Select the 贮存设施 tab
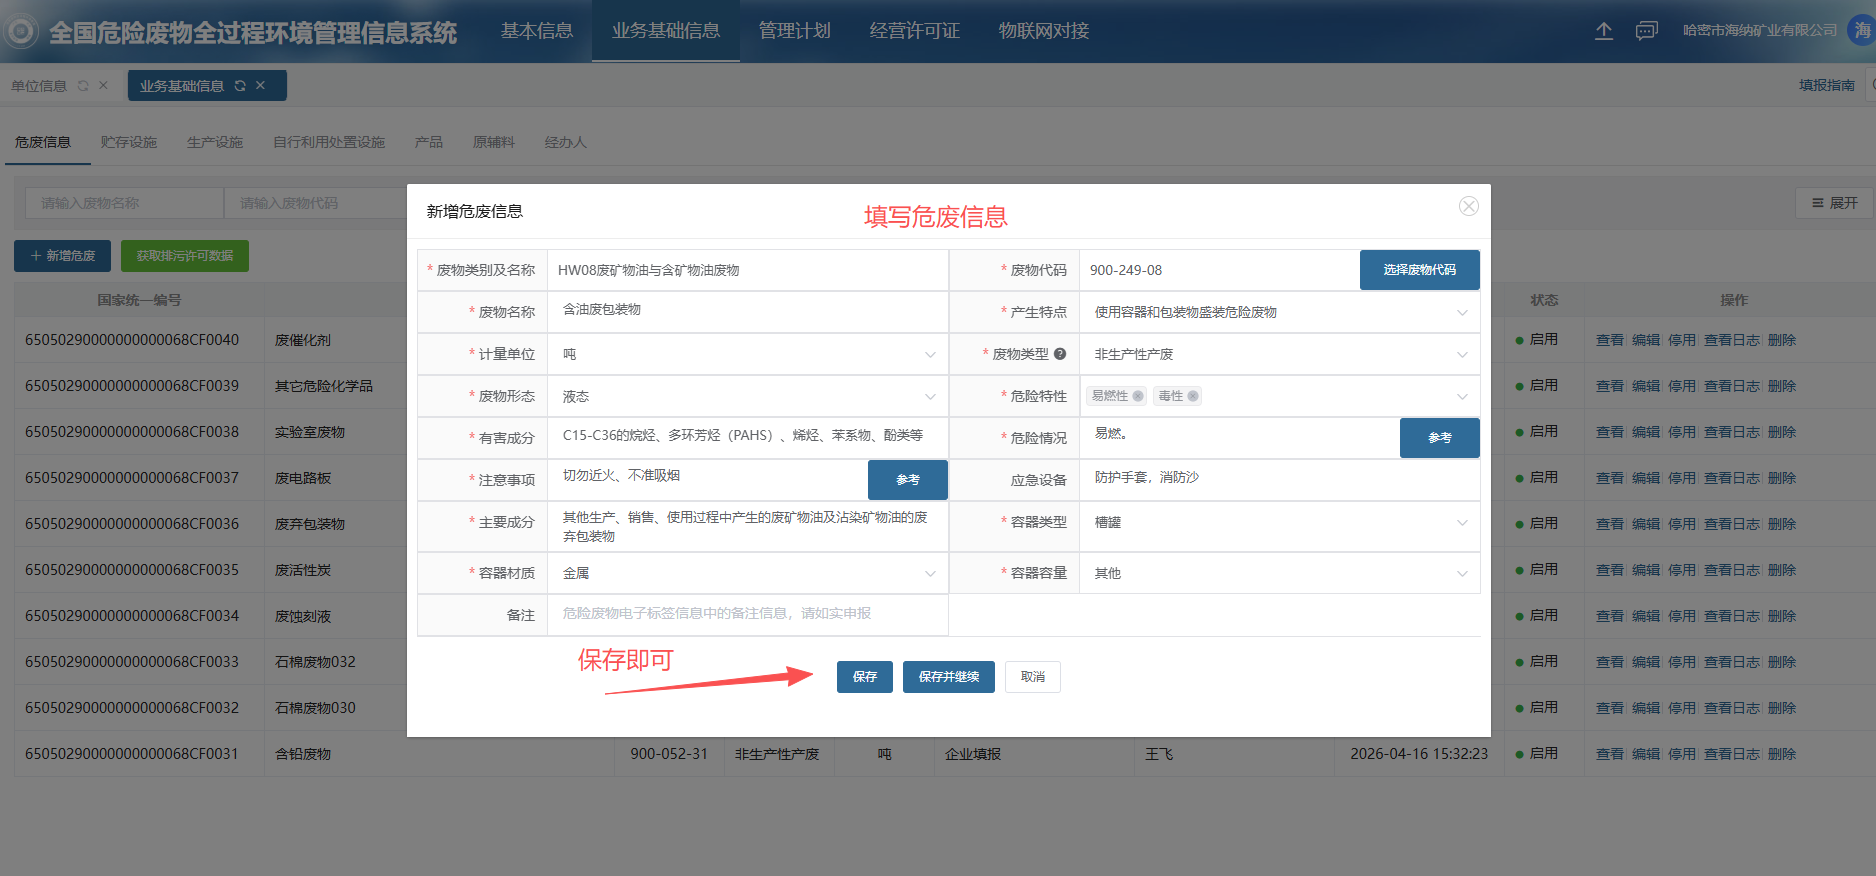The height and width of the screenshot is (876, 1876). 128,142
